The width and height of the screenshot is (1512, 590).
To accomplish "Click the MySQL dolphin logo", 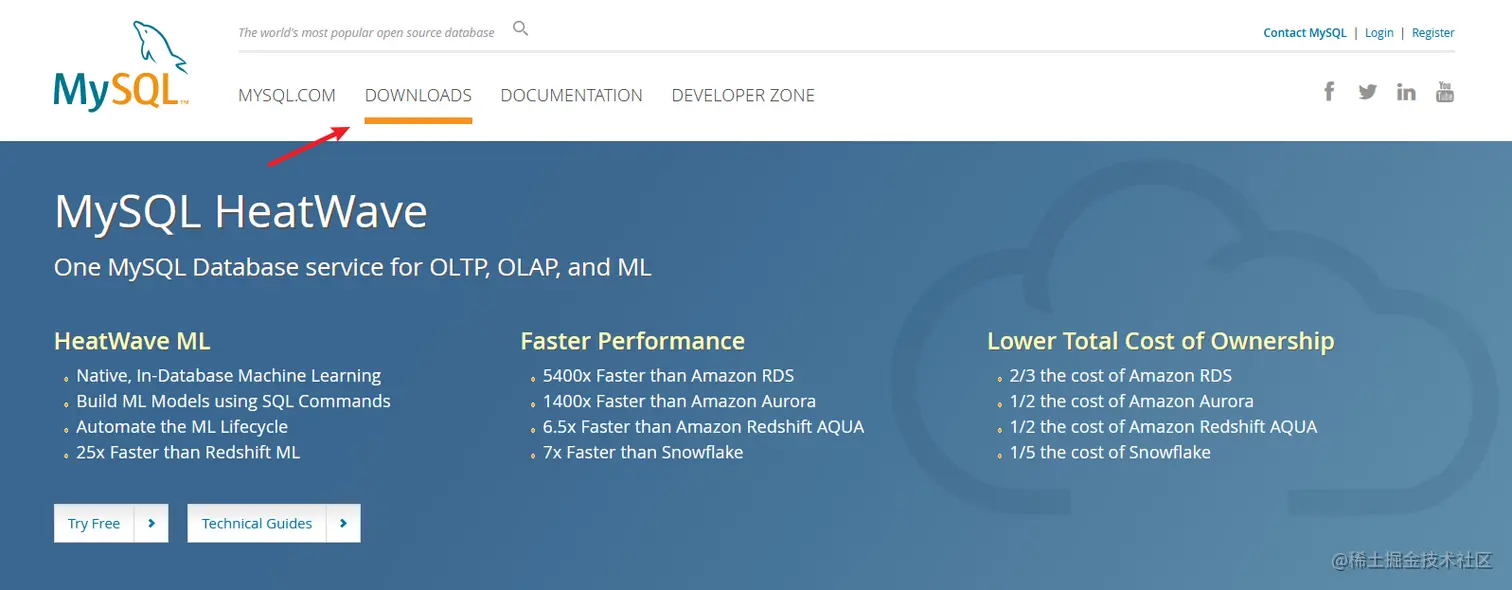I will (x=120, y=66).
